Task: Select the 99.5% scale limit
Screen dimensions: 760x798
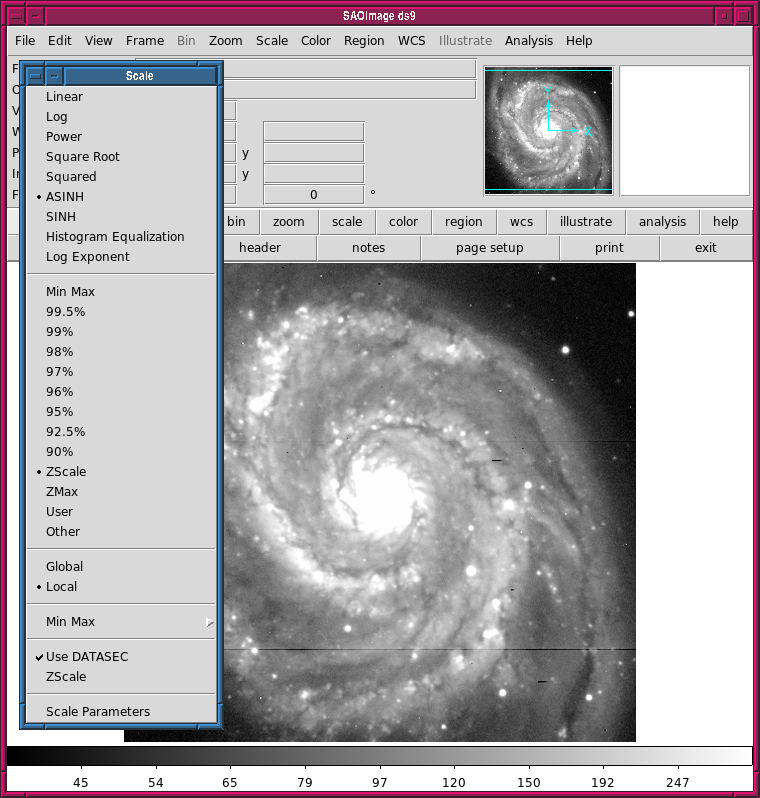Action: tap(65, 312)
